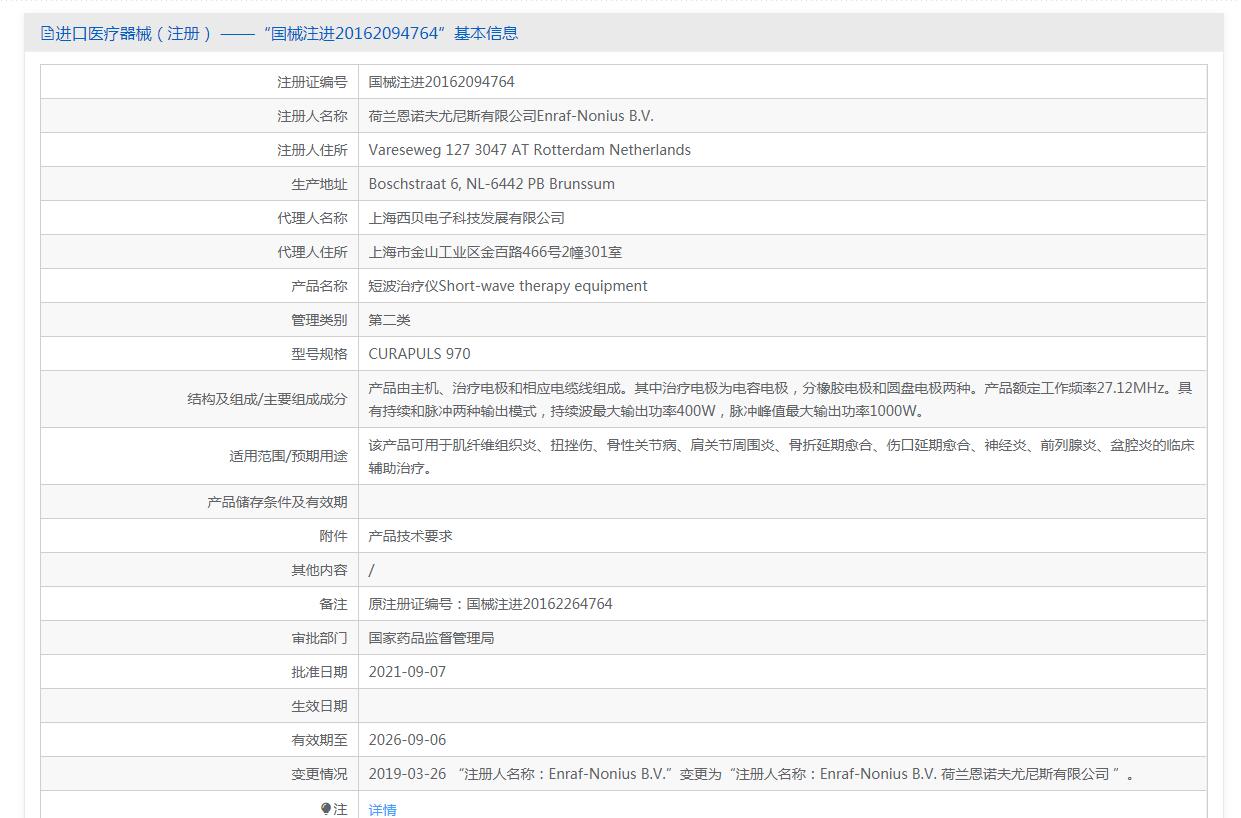Click the Vareseweg 127 Rotterdam address value
1241x818 pixels.
[x=529, y=150]
